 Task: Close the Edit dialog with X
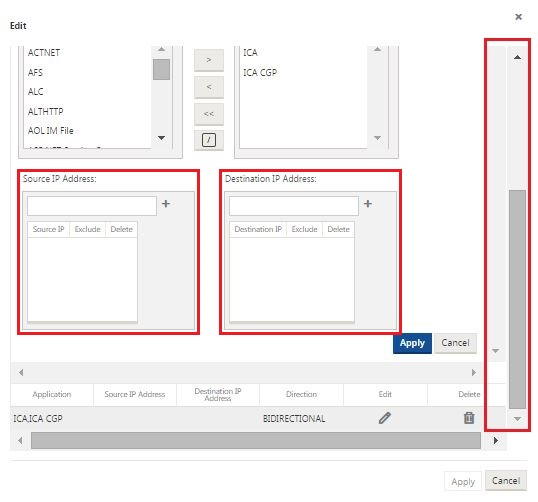518,17
